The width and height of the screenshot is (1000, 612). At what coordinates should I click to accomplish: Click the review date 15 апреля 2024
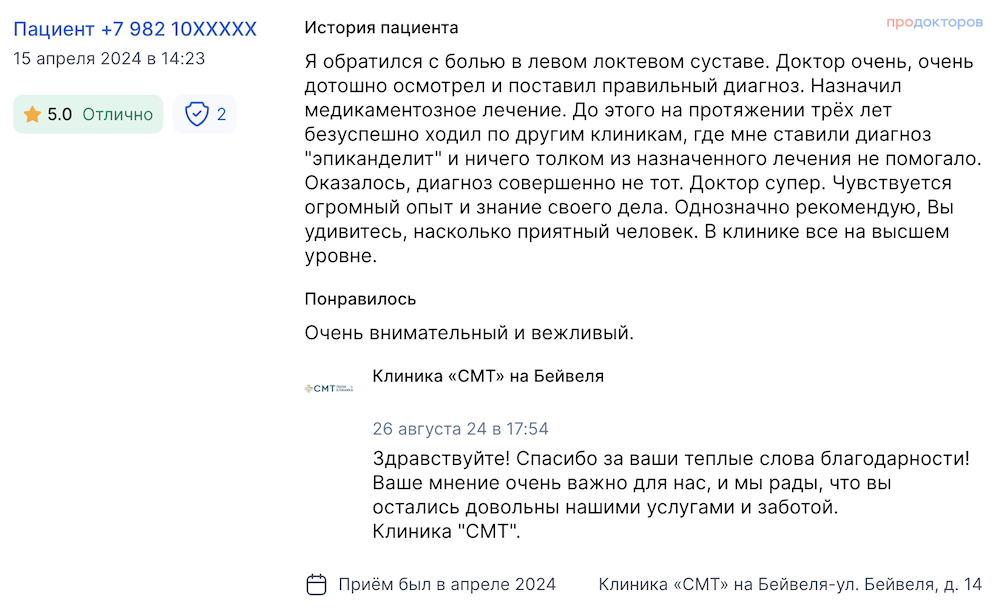(77, 59)
